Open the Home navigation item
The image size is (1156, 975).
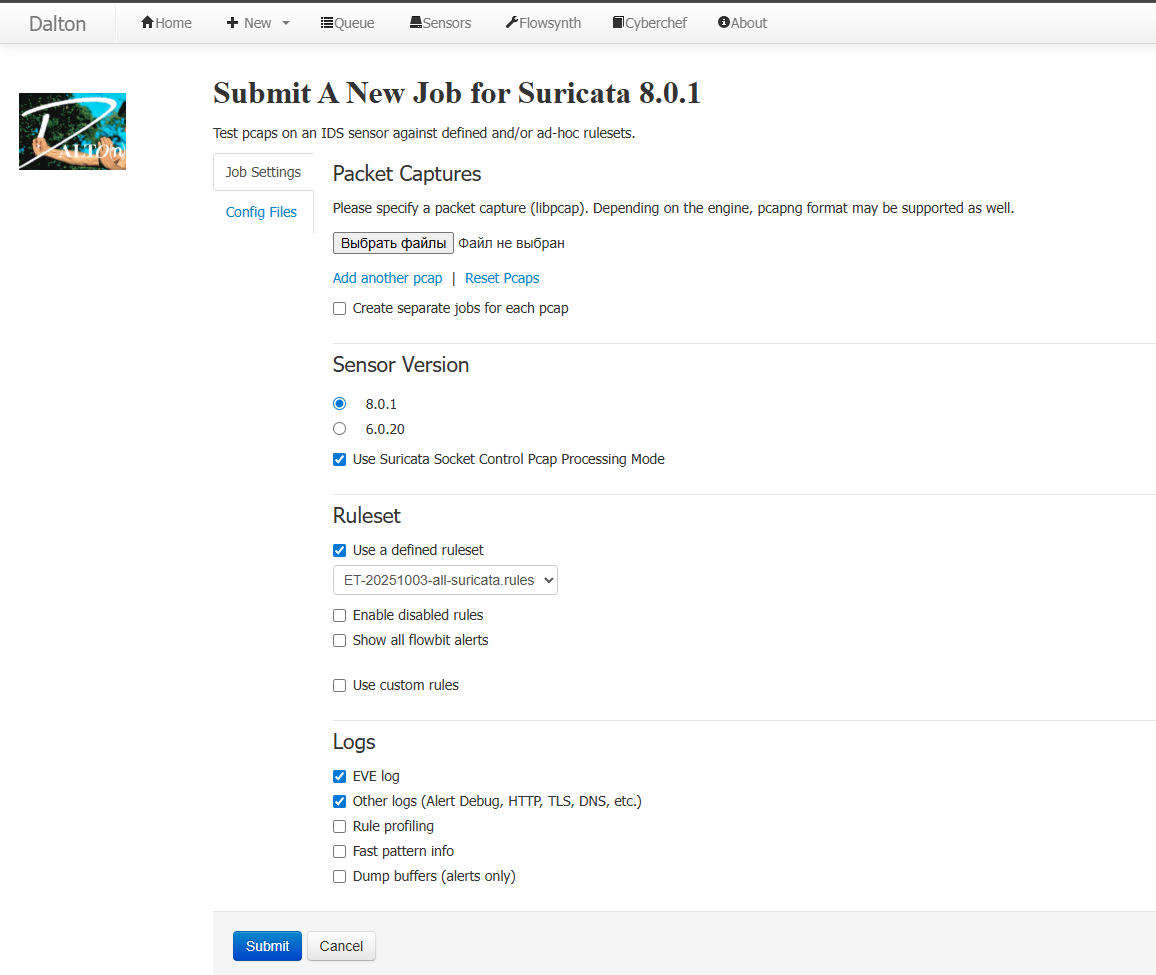(x=167, y=23)
